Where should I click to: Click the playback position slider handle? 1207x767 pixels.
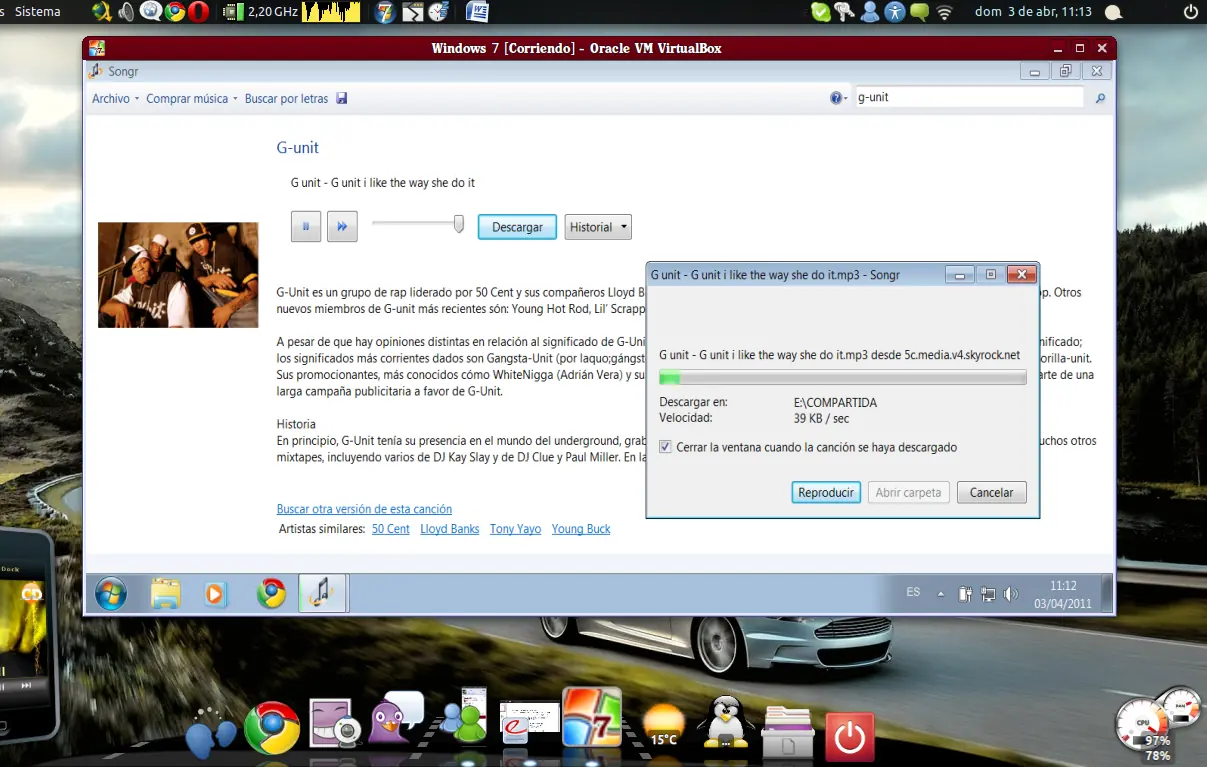point(459,224)
